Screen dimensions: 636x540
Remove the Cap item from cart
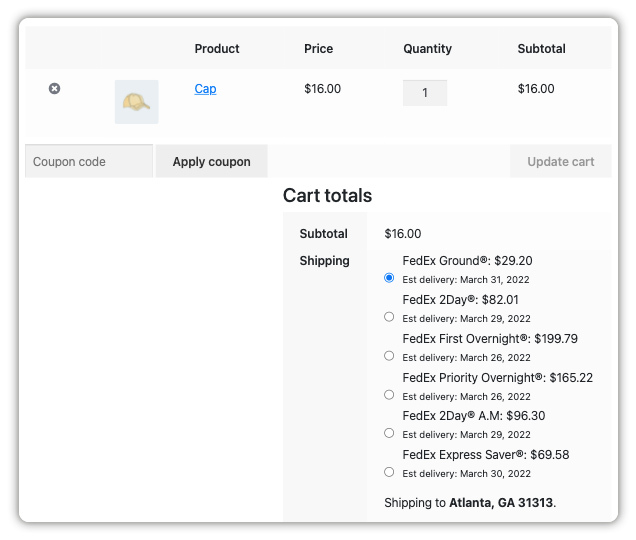pyautogui.click(x=54, y=88)
